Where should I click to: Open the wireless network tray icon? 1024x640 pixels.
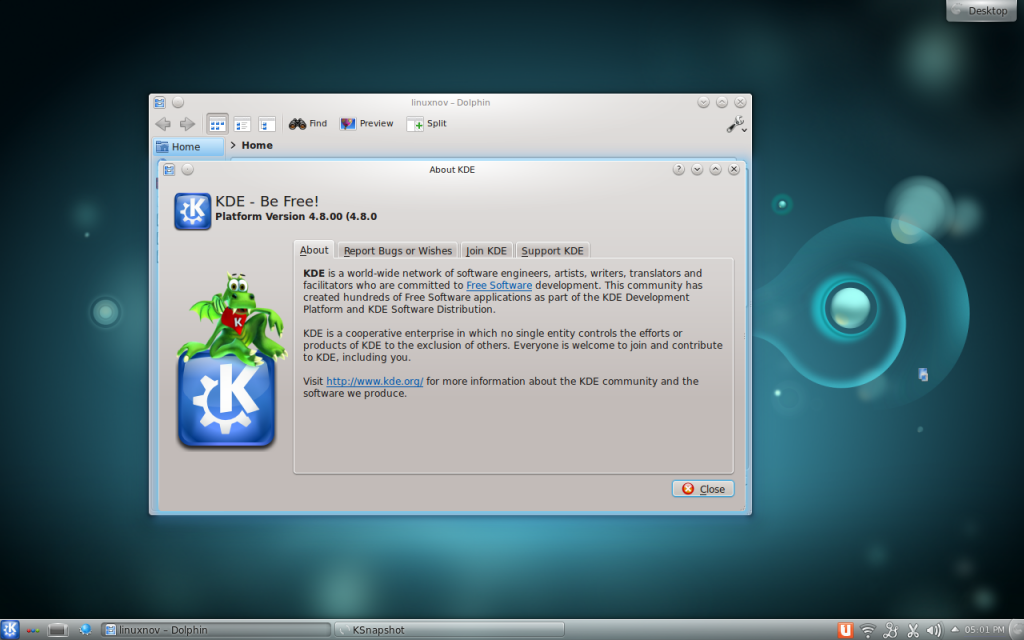[x=868, y=630]
